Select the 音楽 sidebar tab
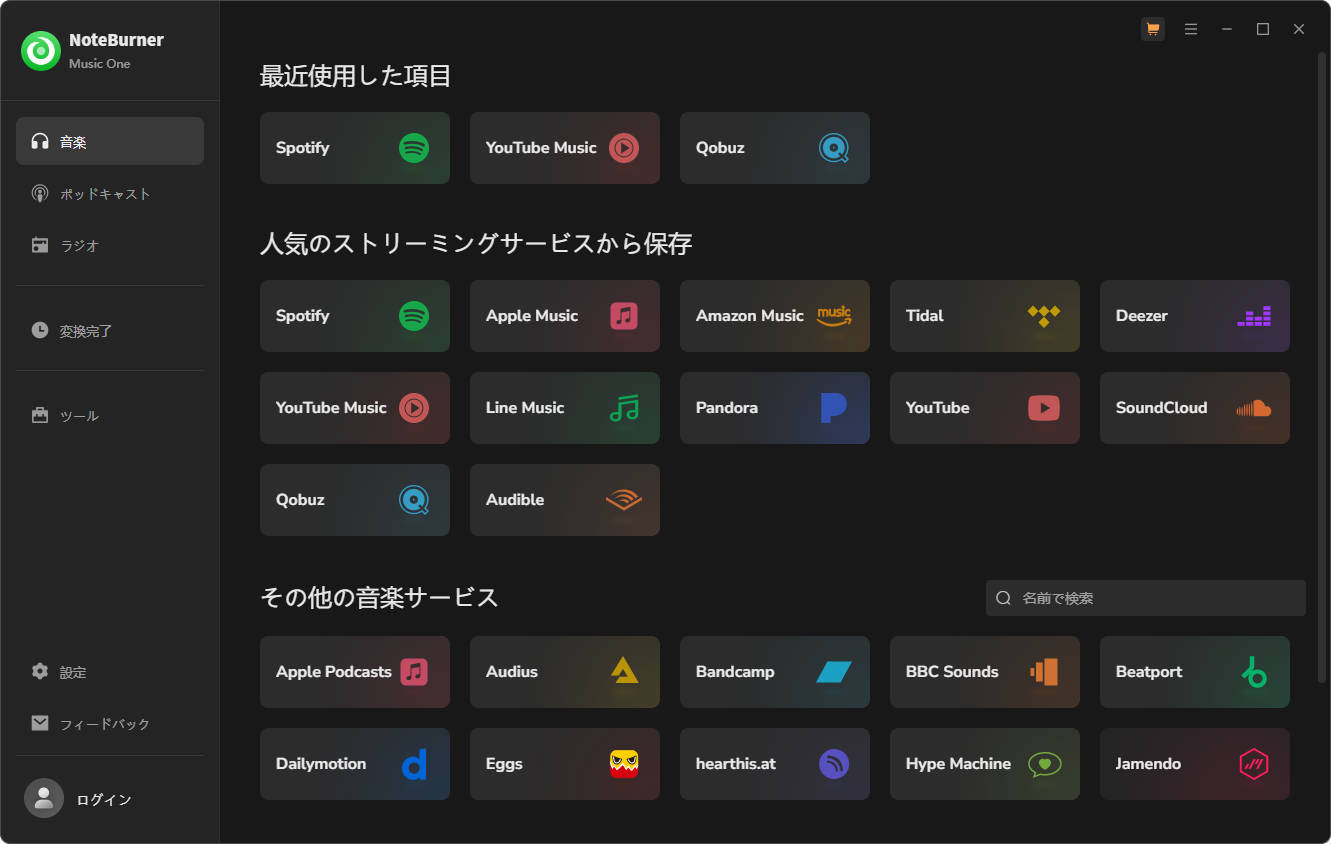The height and width of the screenshot is (844, 1331). tap(110, 141)
